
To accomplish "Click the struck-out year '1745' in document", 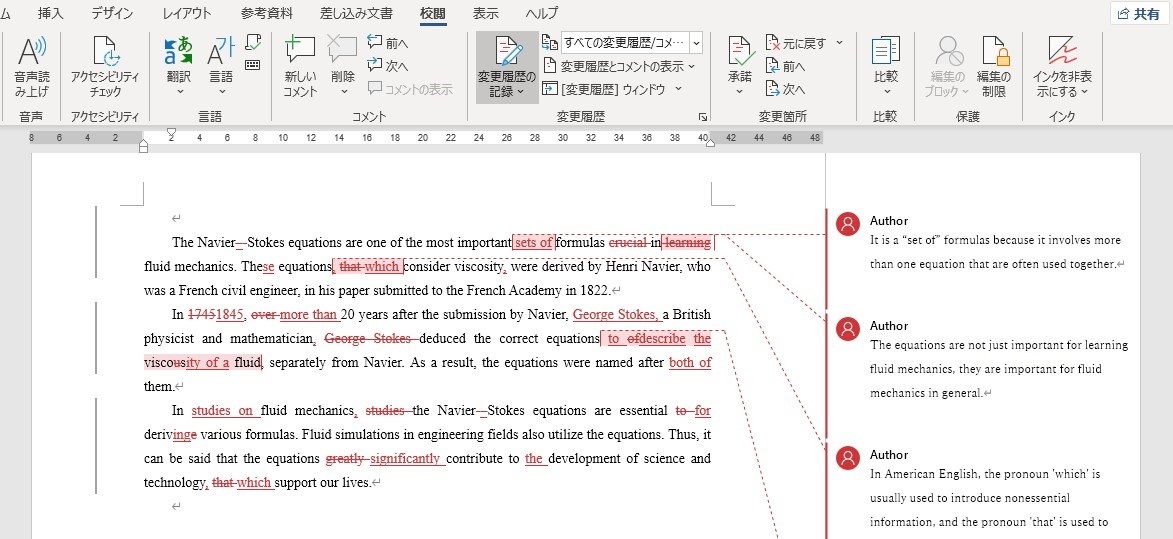I will click(x=201, y=315).
